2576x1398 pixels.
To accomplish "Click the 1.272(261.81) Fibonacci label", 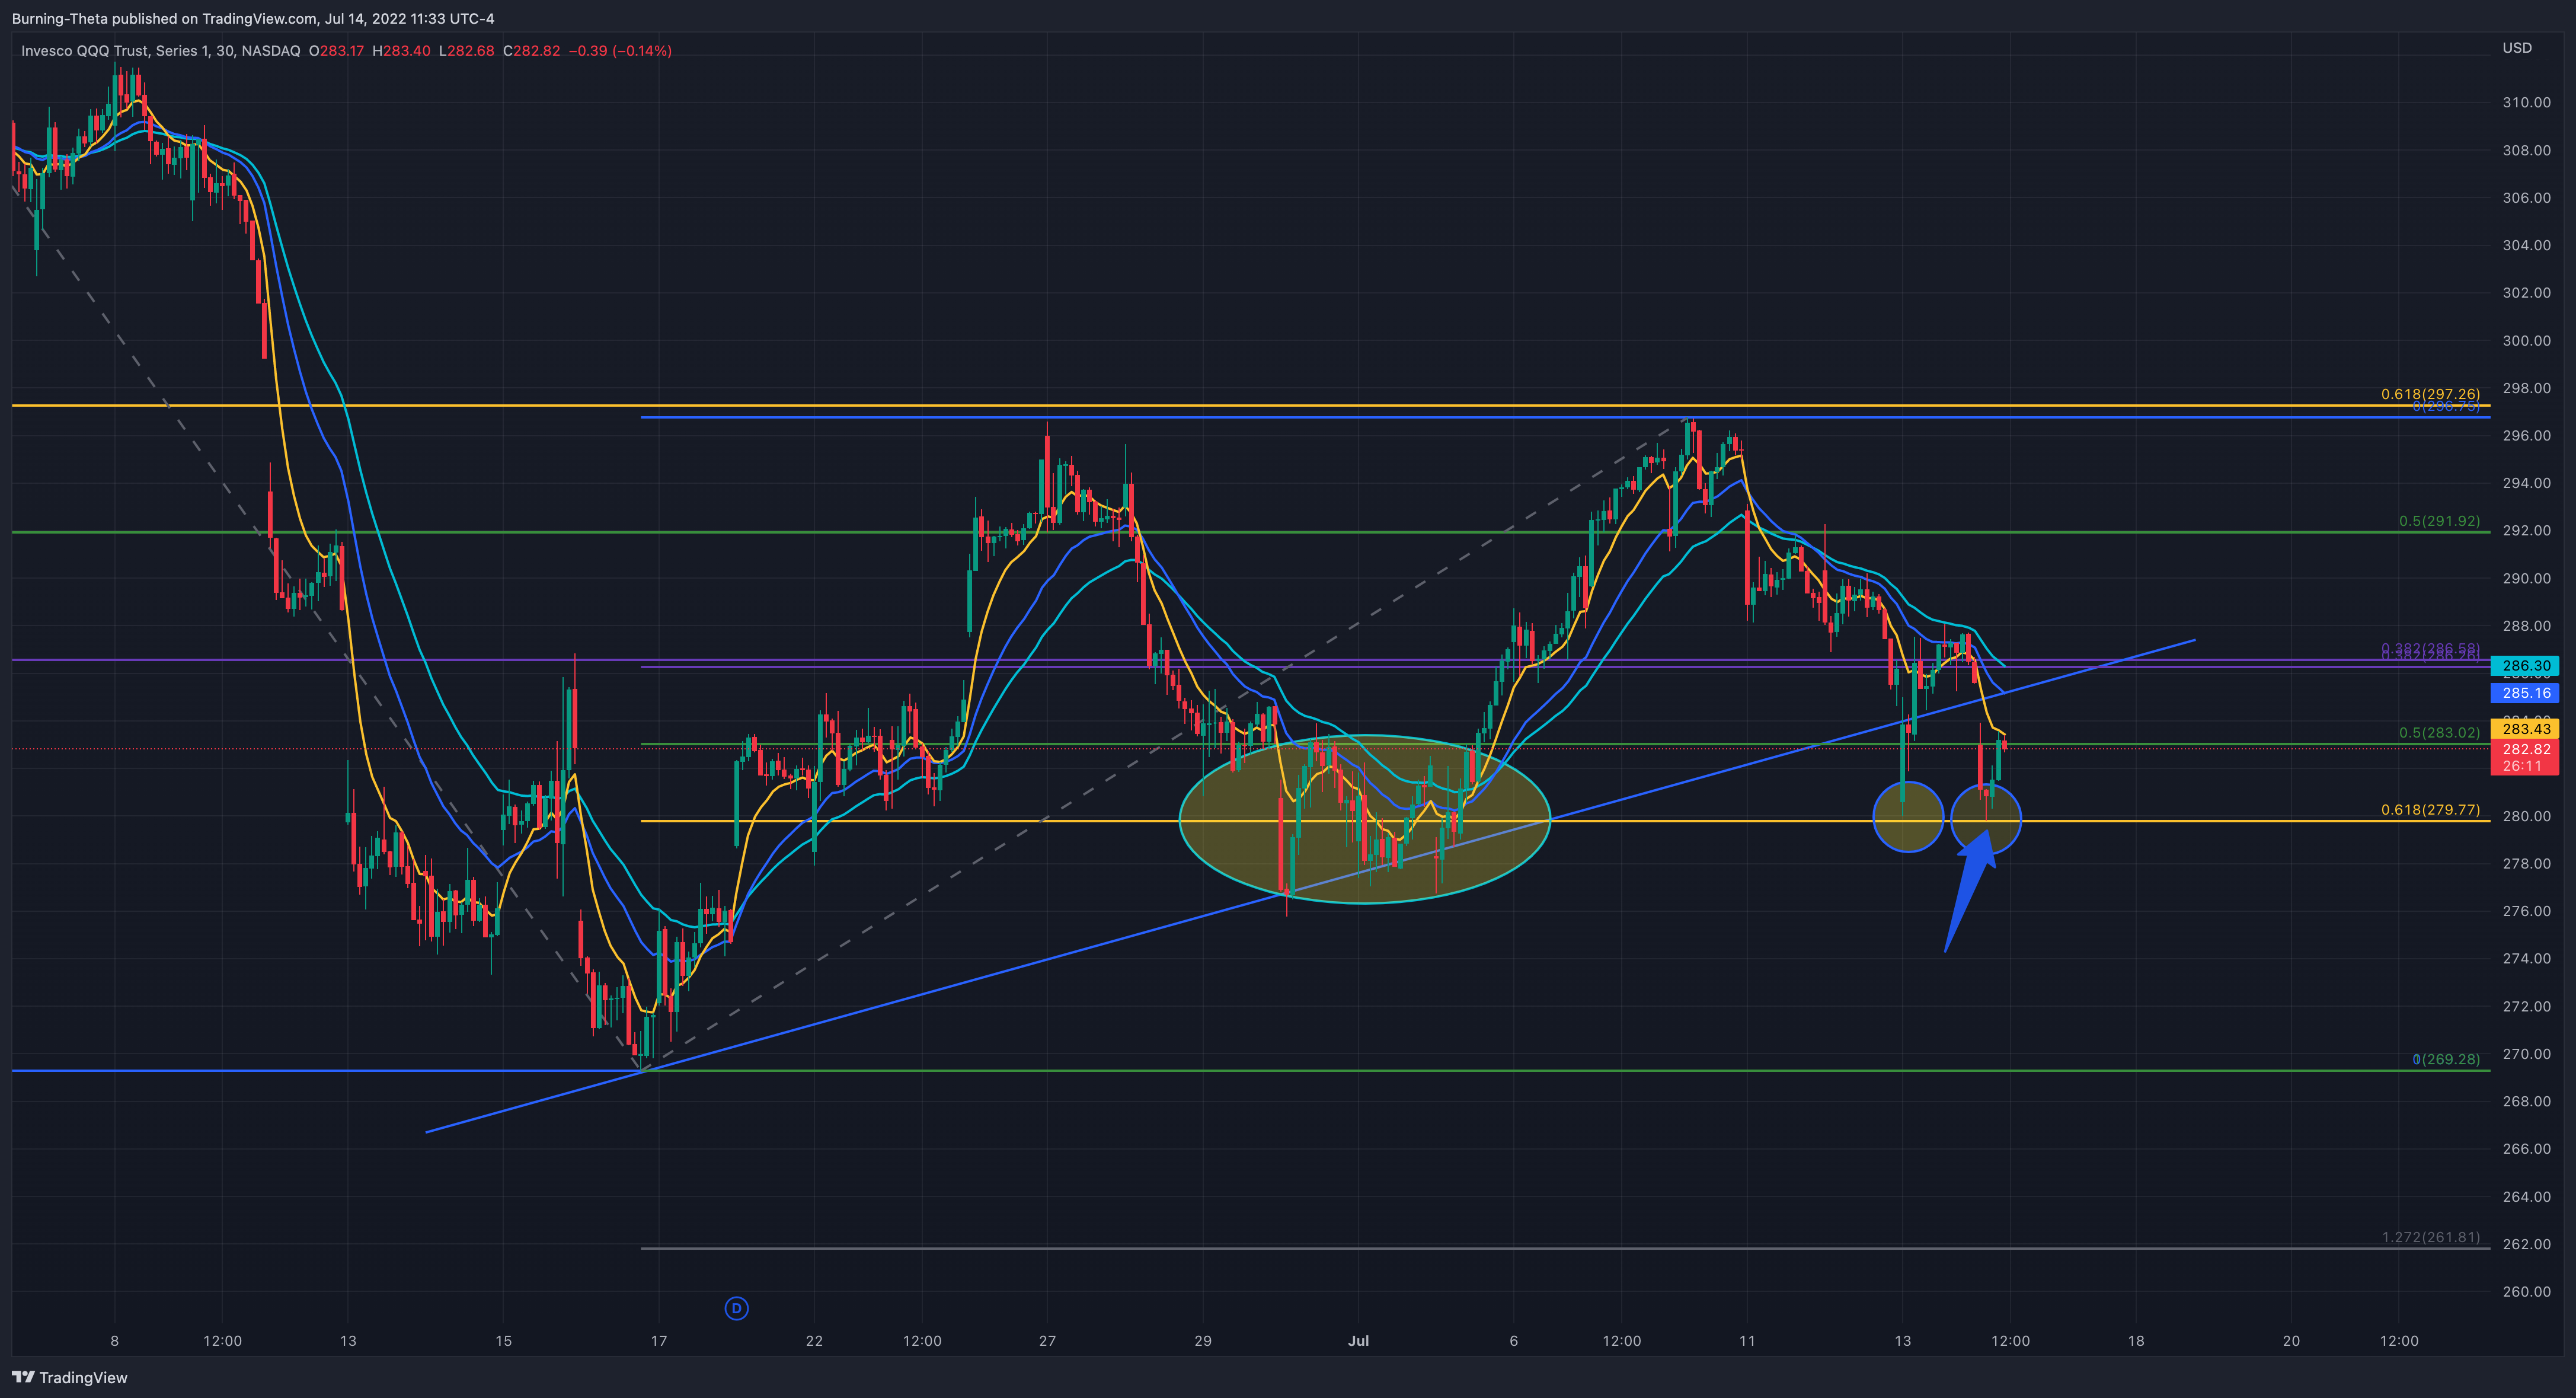I will point(2430,1237).
